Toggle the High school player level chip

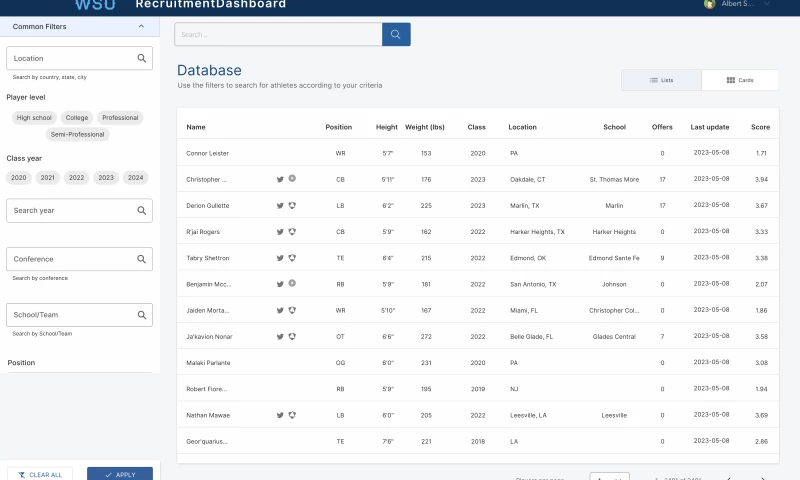tap(34, 118)
